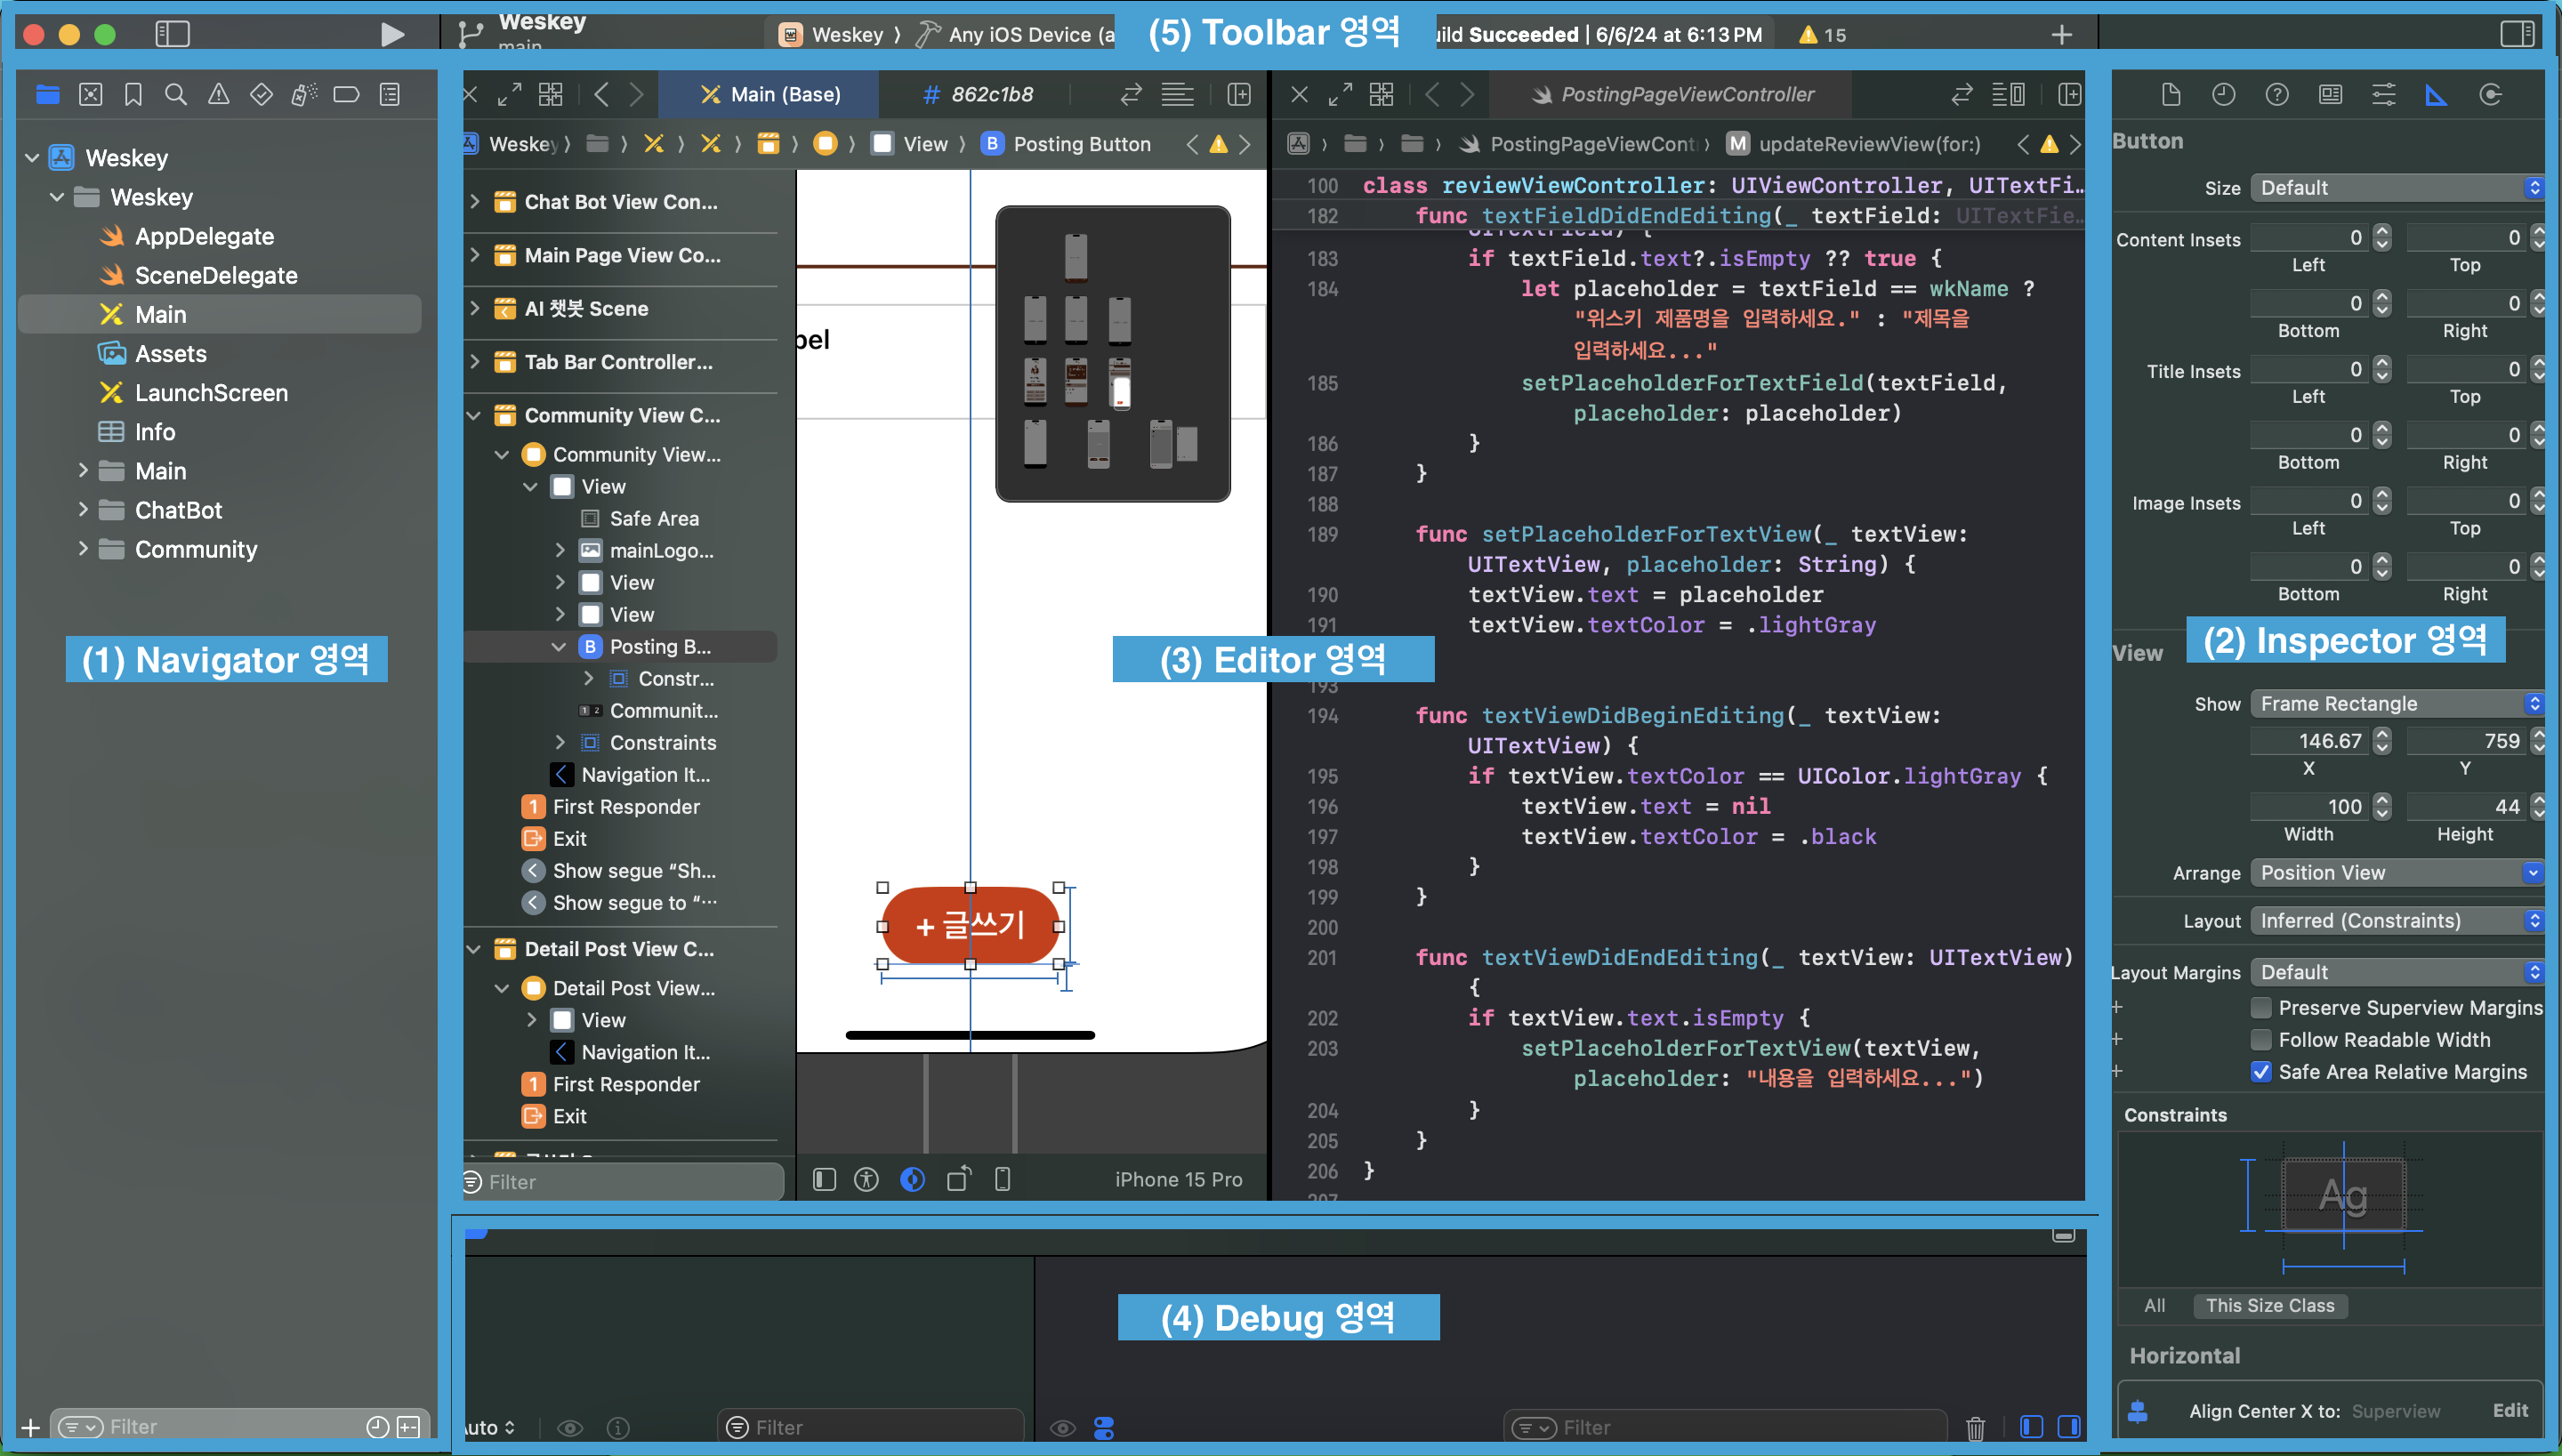This screenshot has width=2562, height=1456.
Task: Select the Size inspector ruler icon
Action: tap(2436, 95)
